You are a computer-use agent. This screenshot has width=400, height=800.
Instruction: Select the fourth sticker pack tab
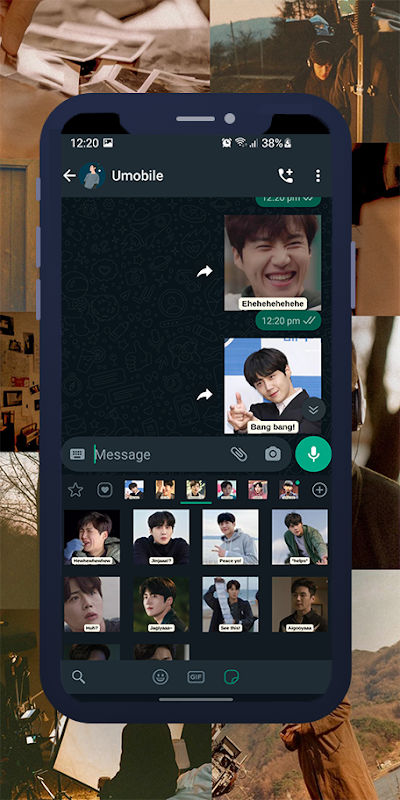[x=227, y=490]
